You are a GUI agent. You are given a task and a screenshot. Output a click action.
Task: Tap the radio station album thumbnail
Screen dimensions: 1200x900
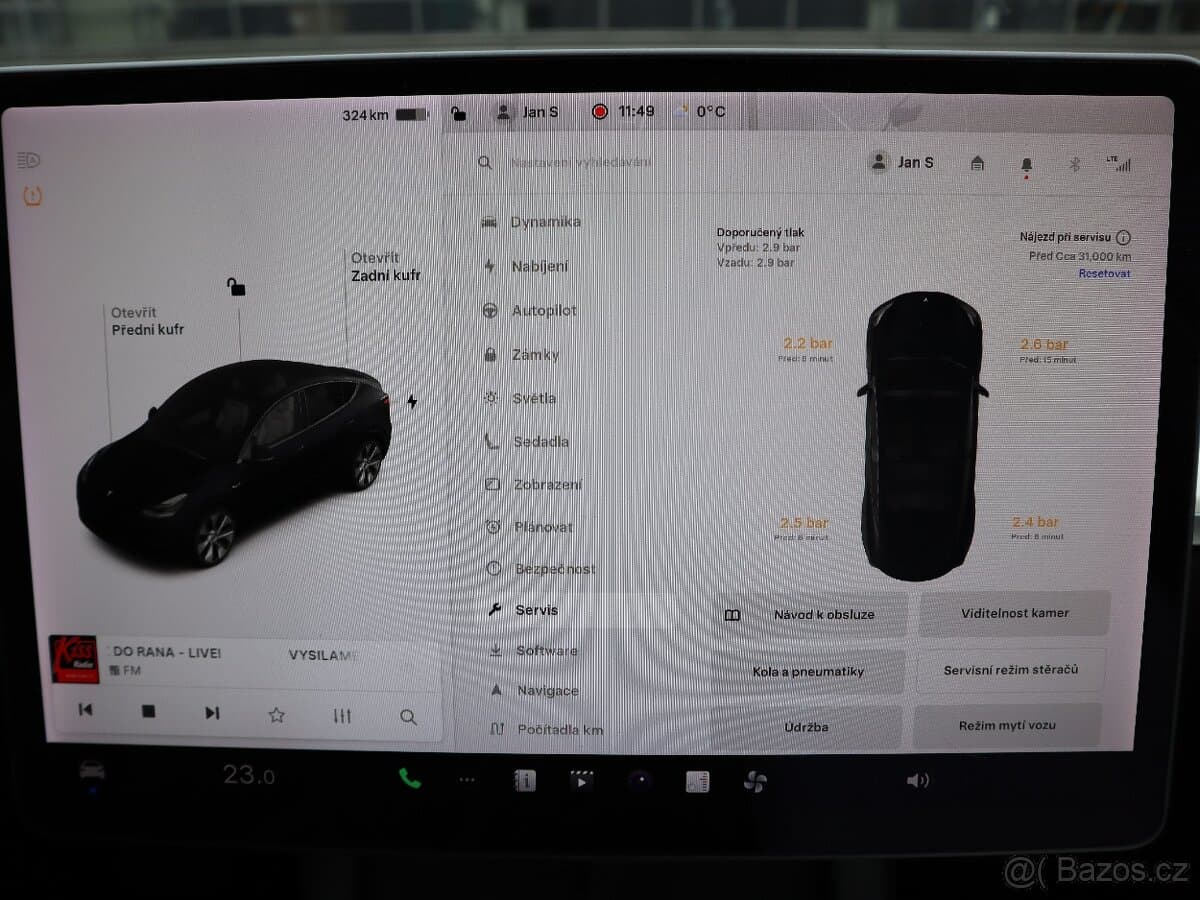(x=74, y=659)
